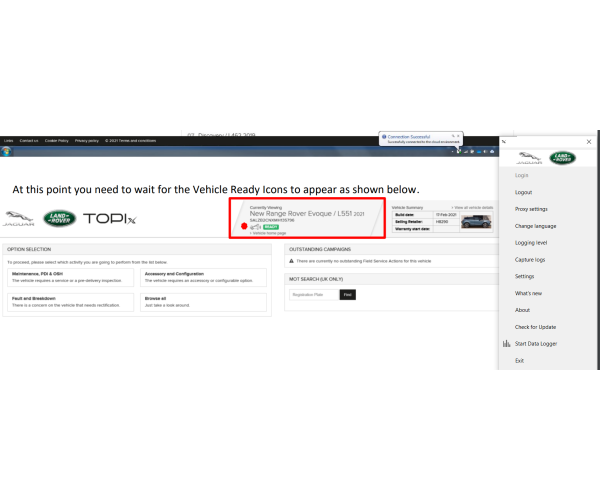Select Maintenance, PDI & OSH option
This screenshot has width=600, height=500.
click(70, 277)
